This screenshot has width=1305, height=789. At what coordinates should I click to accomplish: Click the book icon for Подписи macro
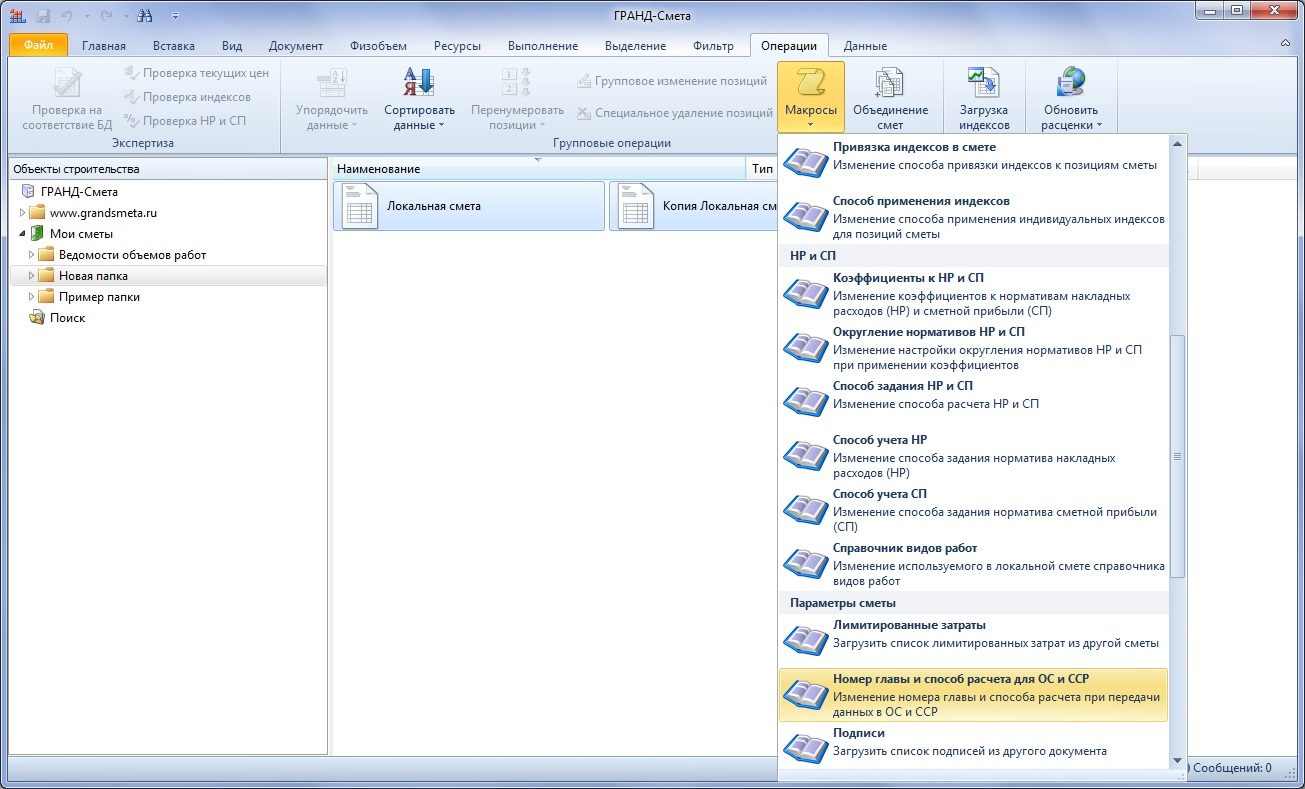[x=804, y=747]
